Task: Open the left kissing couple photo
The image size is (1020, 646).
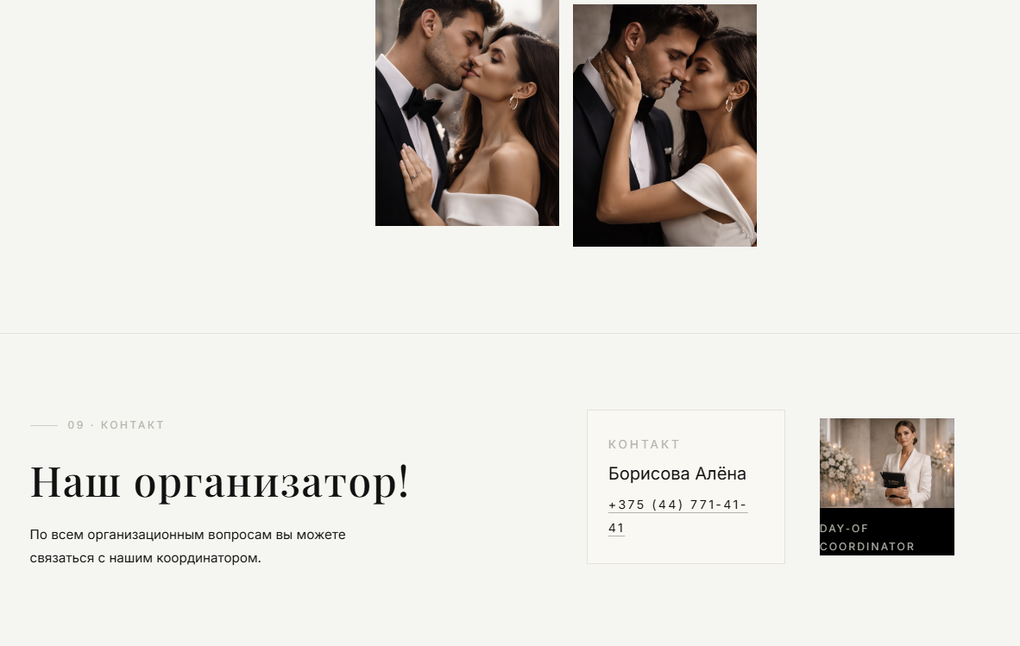Action: (467, 113)
